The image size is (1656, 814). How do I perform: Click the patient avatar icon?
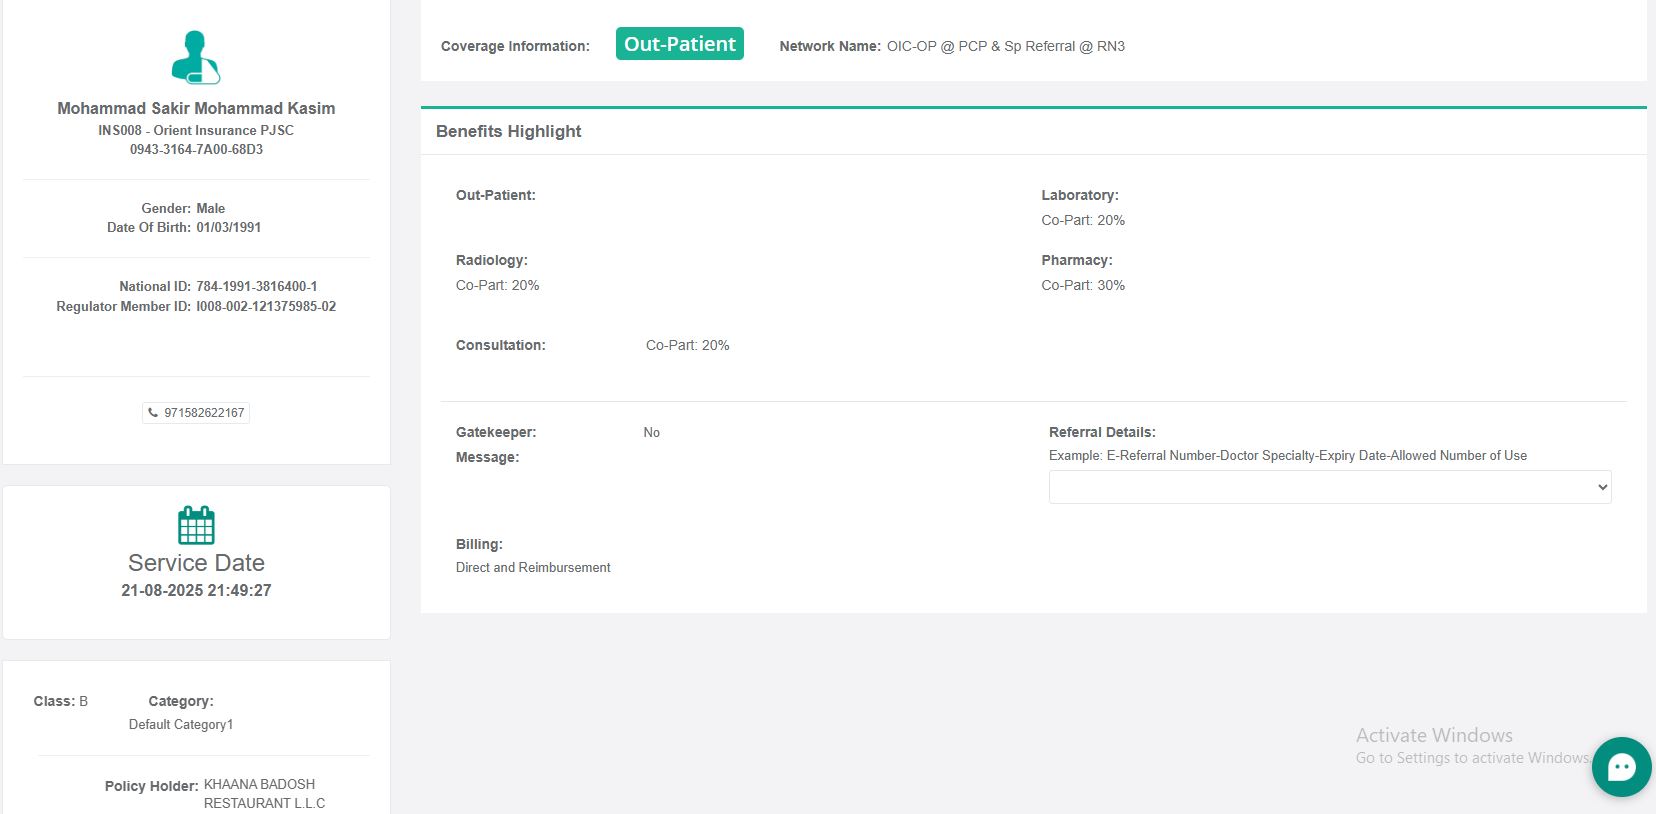pyautogui.click(x=195, y=57)
